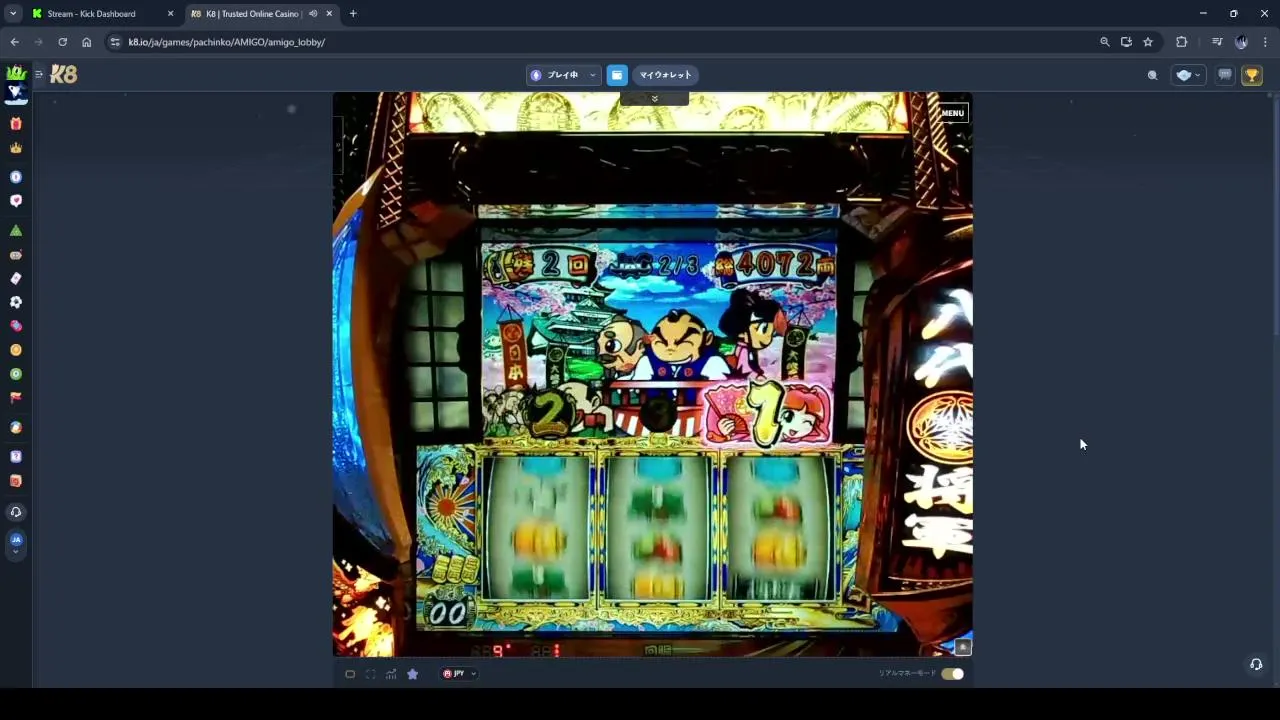1280x720 pixels.
Task: Open the K8 site search magnifier
Action: click(x=1152, y=75)
